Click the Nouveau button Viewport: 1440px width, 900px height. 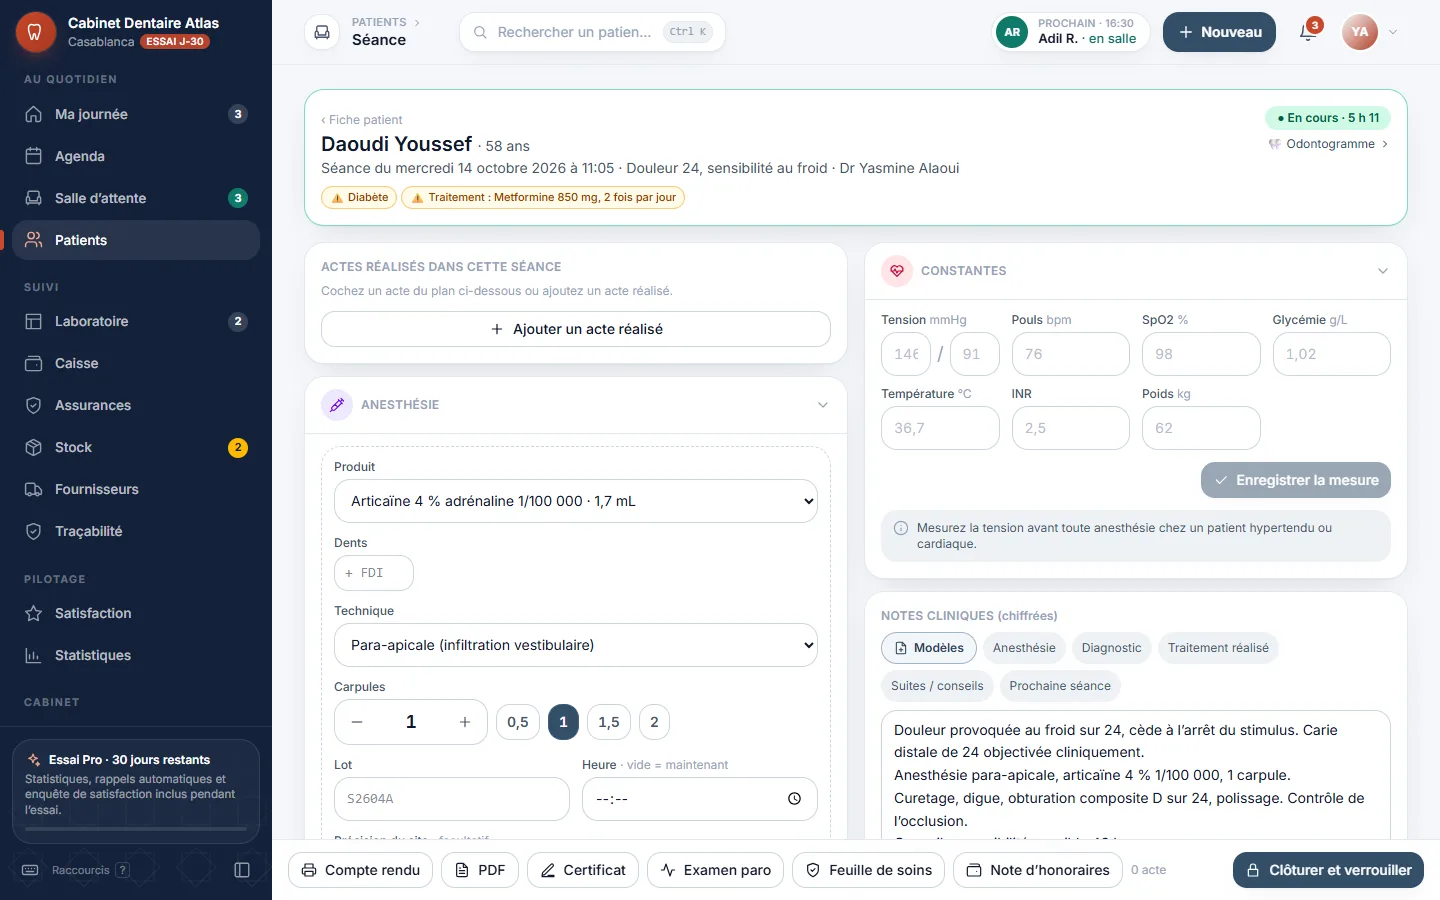[x=1219, y=32]
